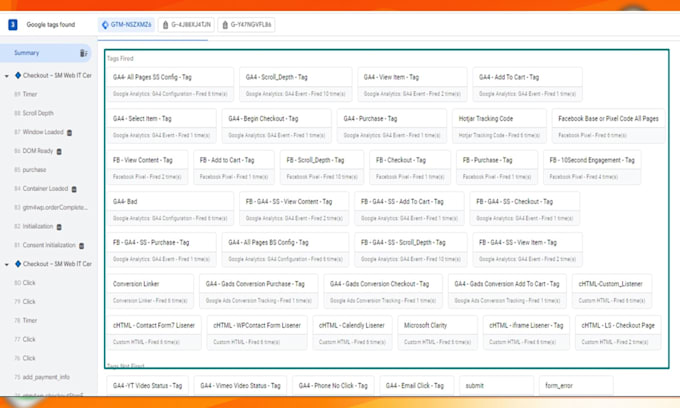
Task: Collapse the second Checkout – SM Web IT page group
Action: [x=7, y=264]
